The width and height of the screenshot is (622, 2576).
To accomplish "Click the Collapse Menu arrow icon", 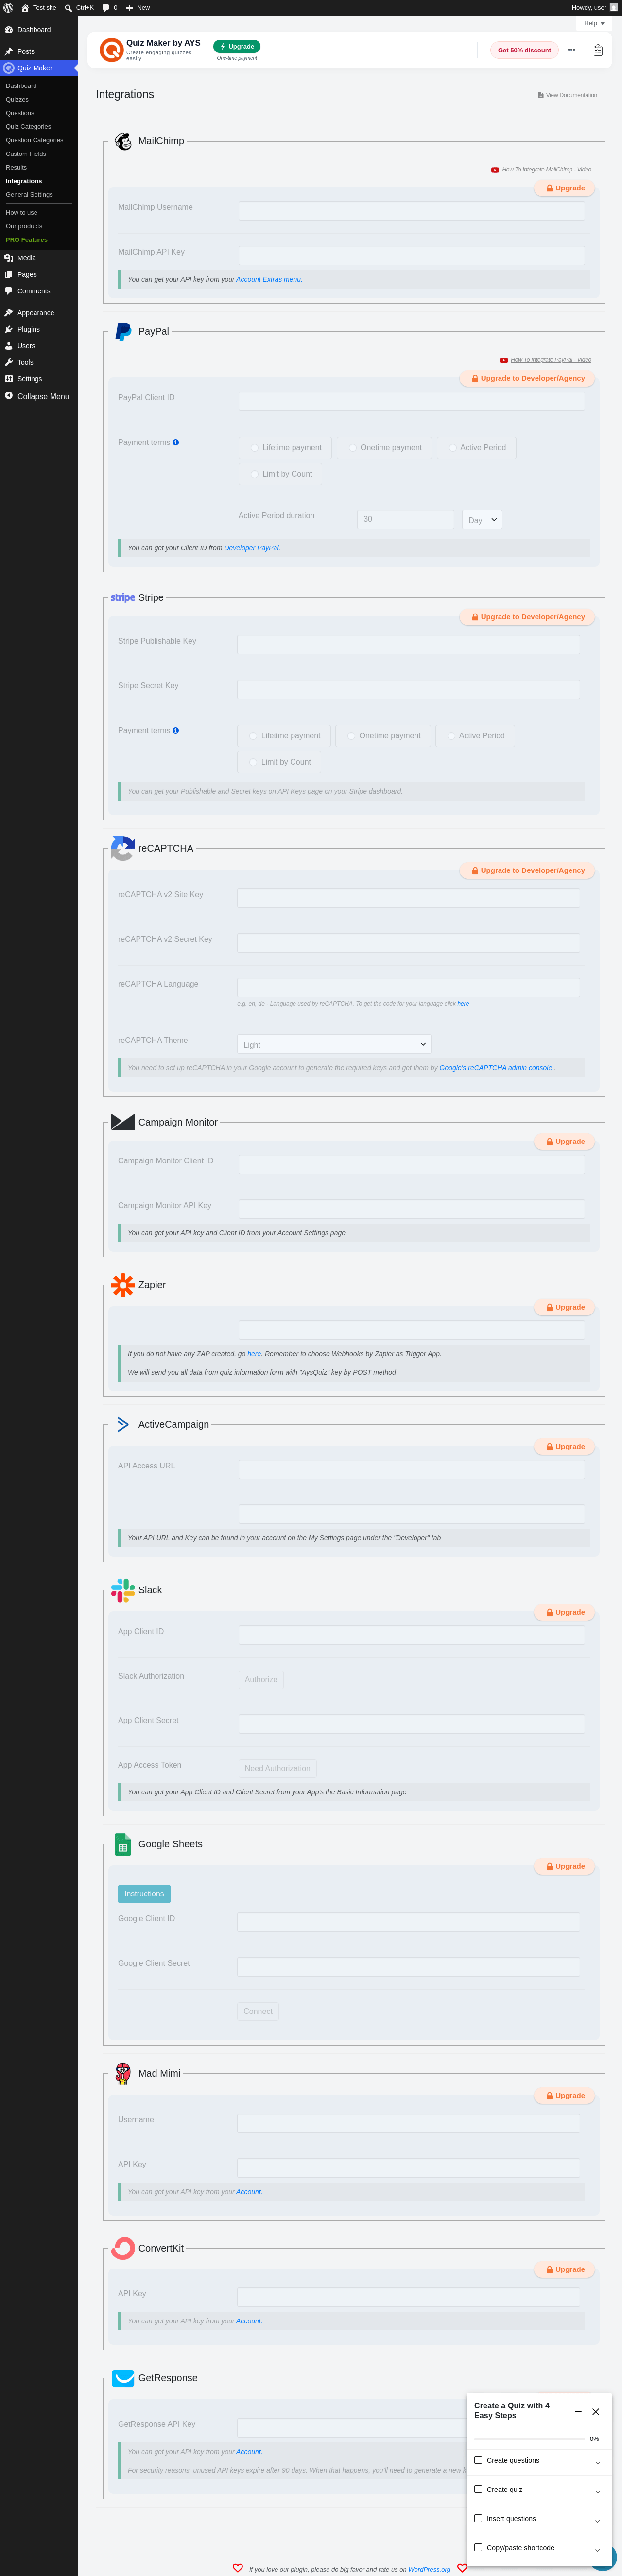I will point(9,396).
